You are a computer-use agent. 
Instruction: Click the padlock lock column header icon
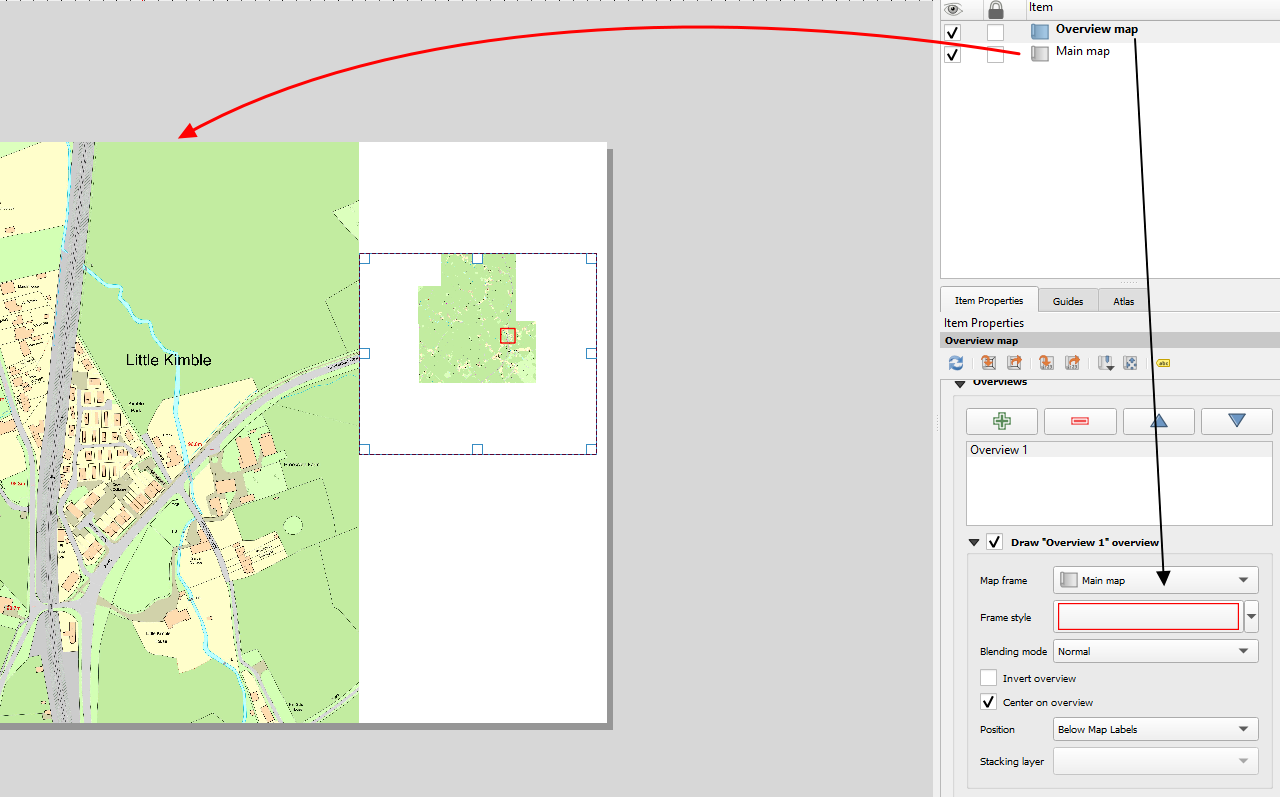click(995, 9)
